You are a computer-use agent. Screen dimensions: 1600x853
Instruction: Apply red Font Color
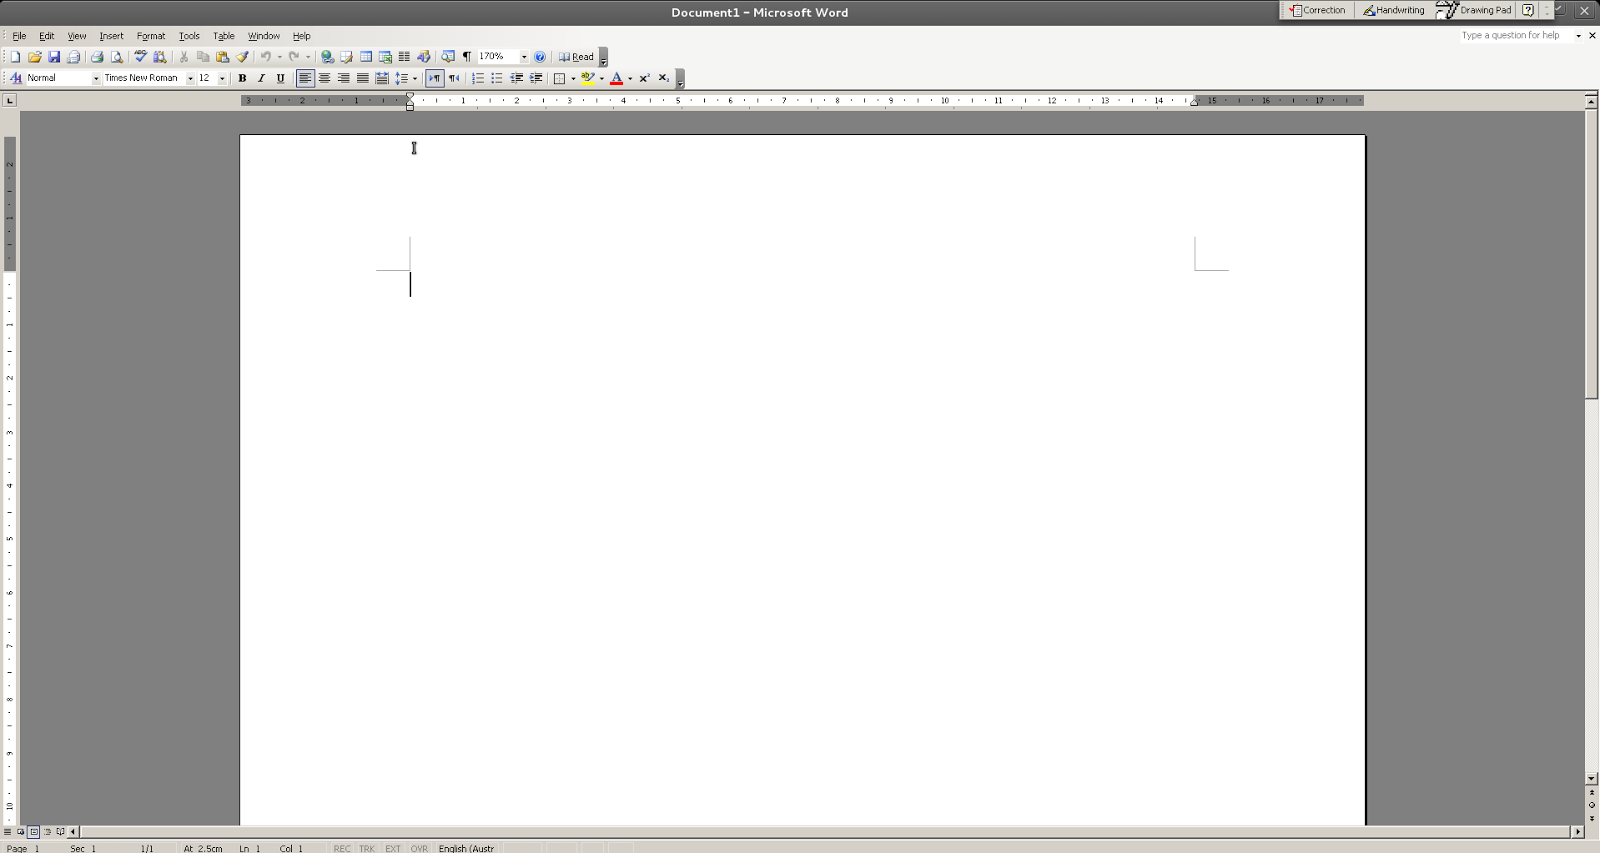617,78
